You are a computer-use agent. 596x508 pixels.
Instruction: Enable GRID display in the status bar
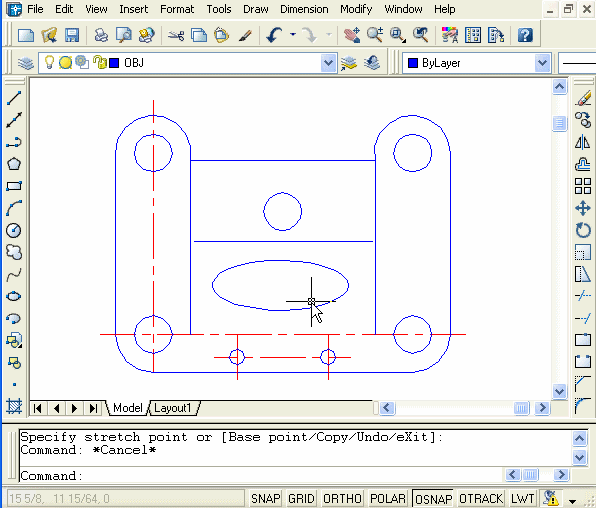[x=301, y=498]
